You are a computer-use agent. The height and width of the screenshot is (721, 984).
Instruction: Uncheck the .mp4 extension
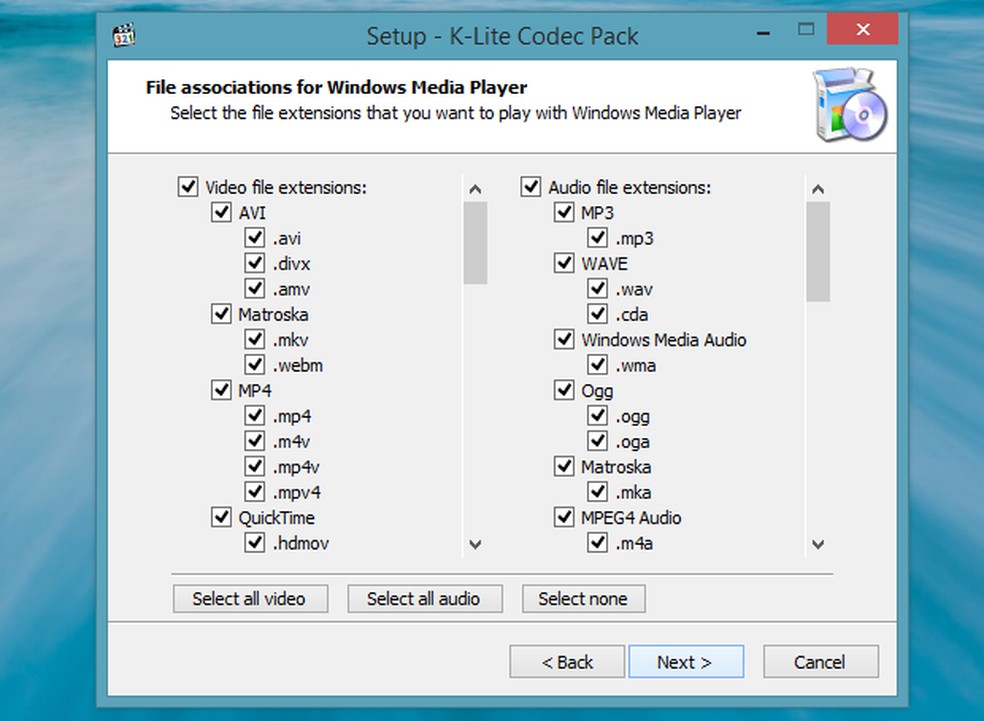click(254, 415)
